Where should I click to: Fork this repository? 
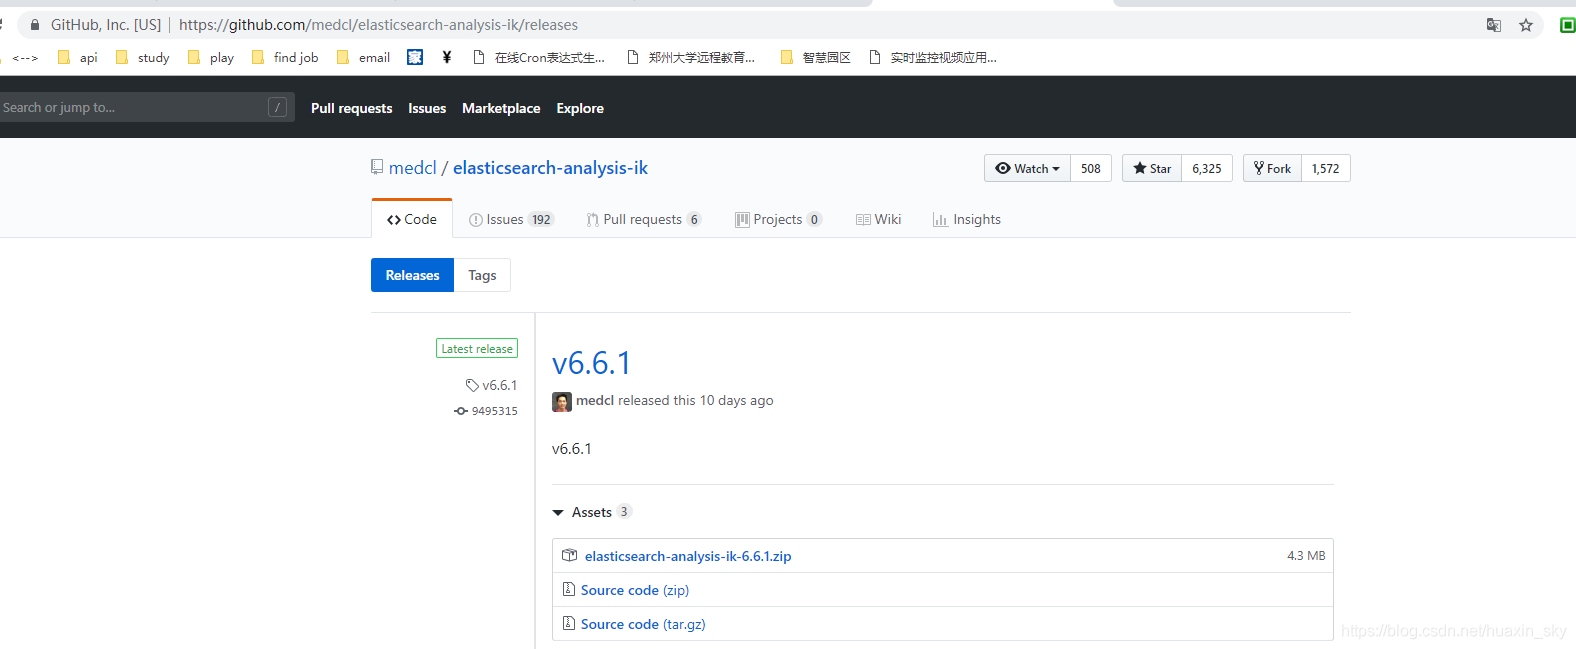point(1272,168)
